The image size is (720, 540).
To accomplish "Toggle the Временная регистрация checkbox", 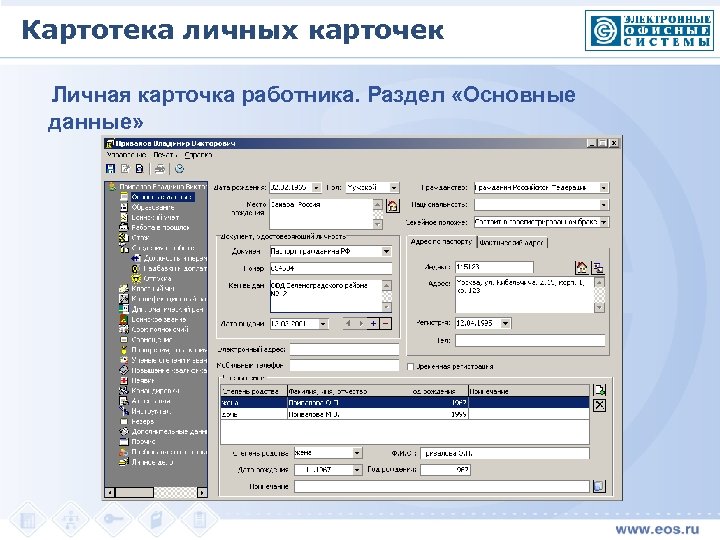I will pyautogui.click(x=411, y=366).
